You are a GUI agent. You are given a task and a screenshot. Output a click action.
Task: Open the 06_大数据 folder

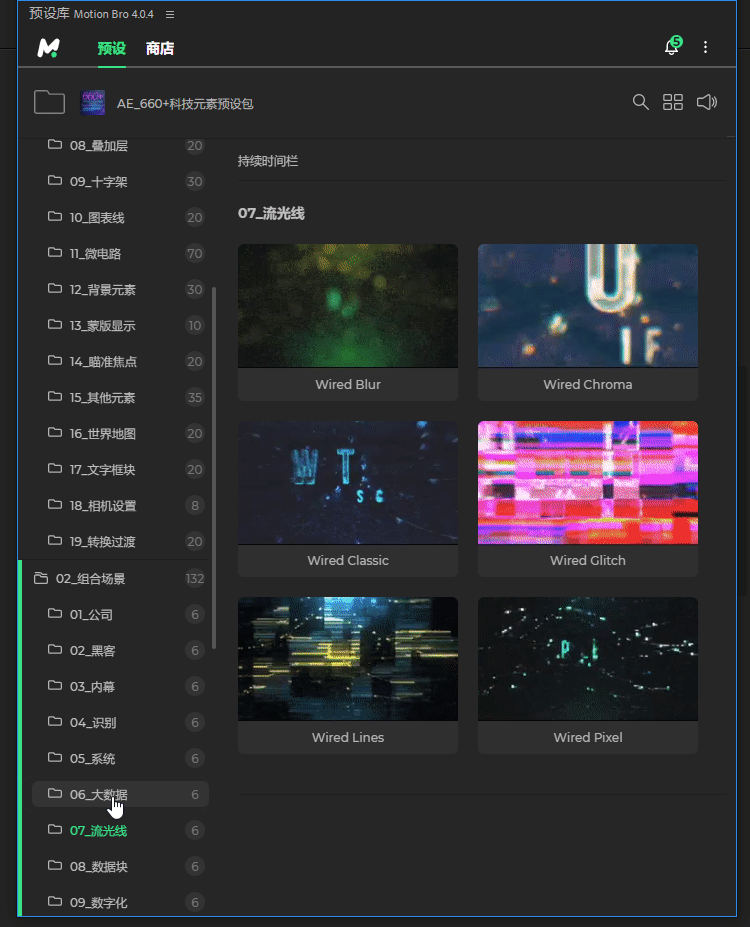121,795
